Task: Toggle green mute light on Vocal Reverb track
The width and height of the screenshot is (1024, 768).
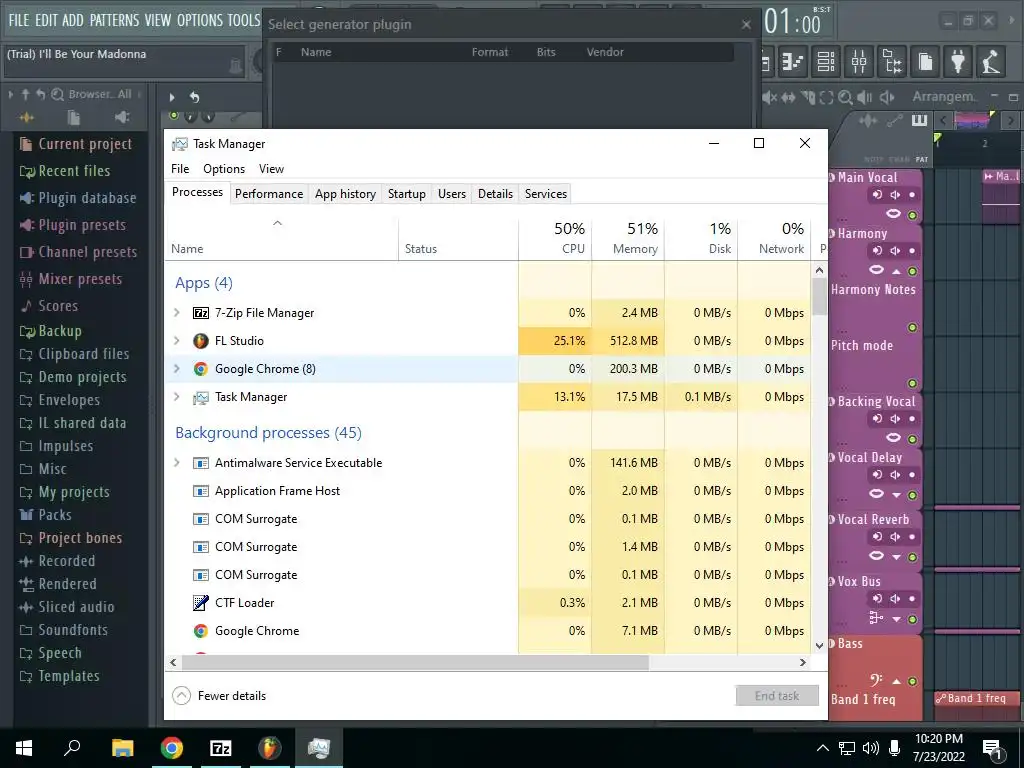Action: click(x=912, y=557)
